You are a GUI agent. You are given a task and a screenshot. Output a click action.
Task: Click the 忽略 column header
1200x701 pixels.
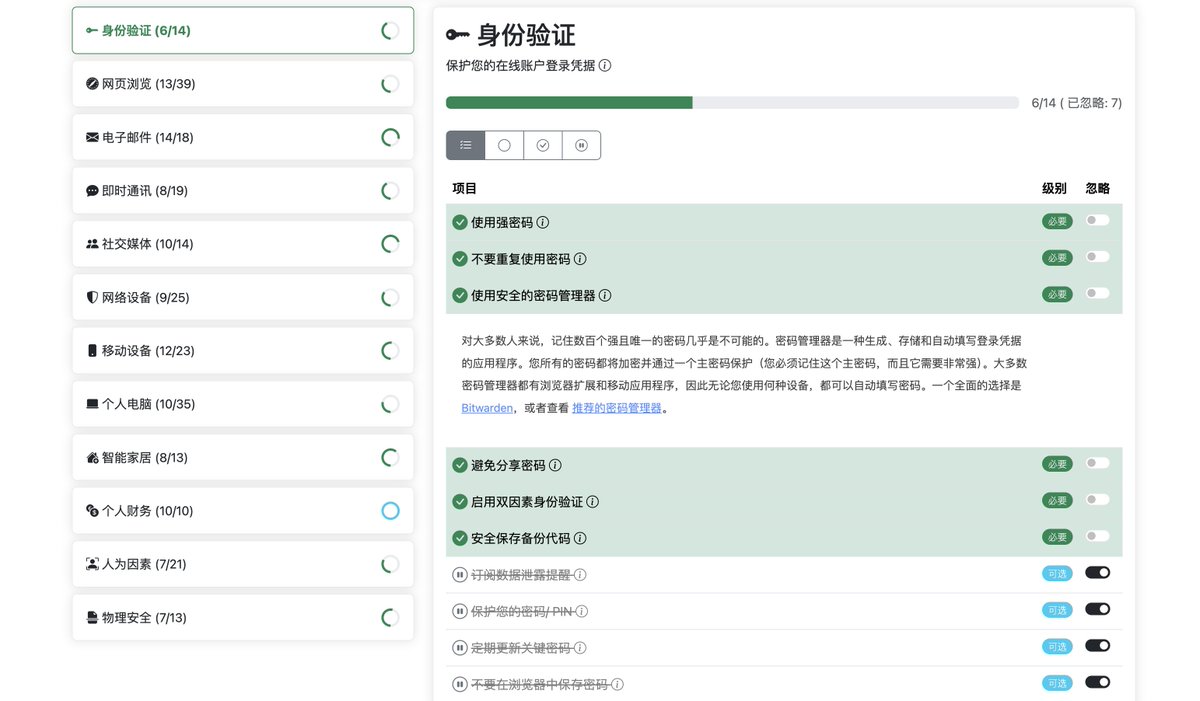(1098, 188)
